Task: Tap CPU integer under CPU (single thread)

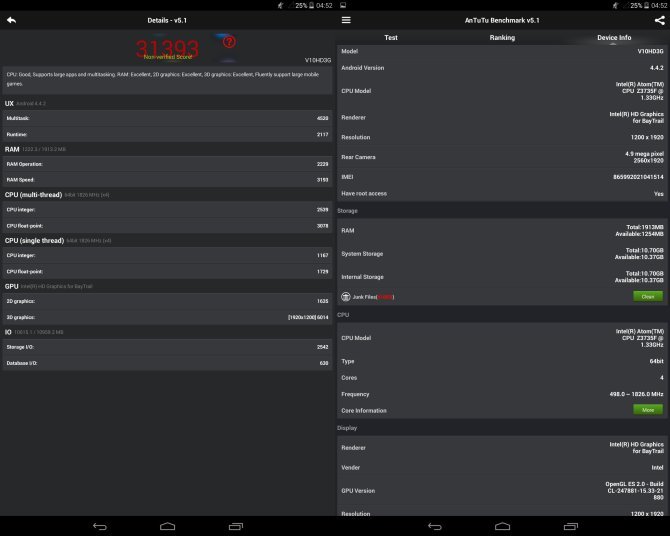Action: 168,255
